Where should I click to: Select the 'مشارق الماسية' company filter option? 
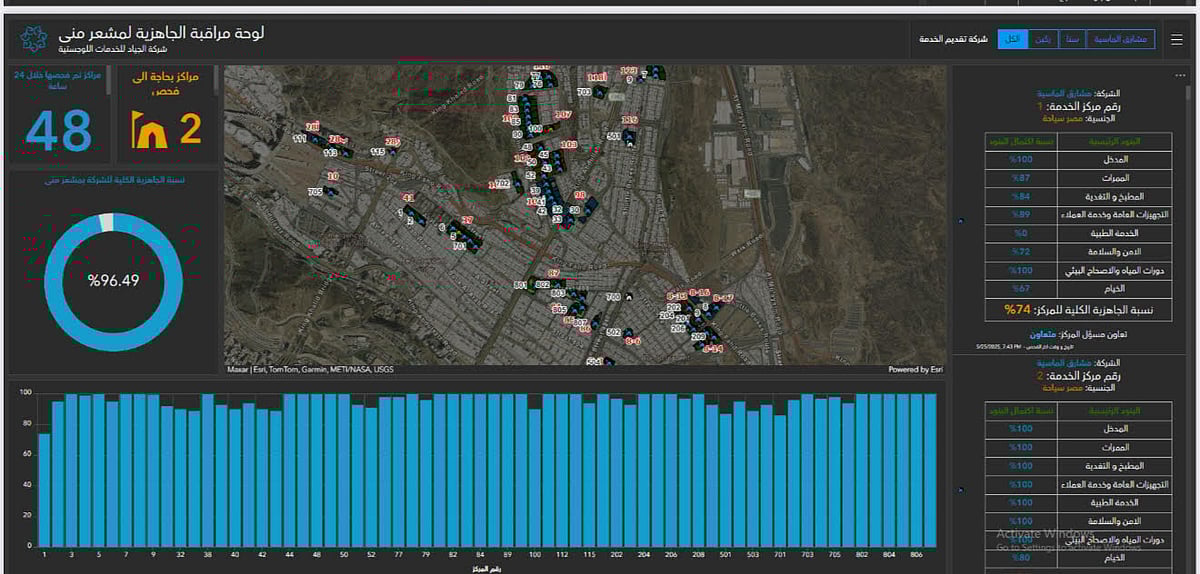[1120, 39]
